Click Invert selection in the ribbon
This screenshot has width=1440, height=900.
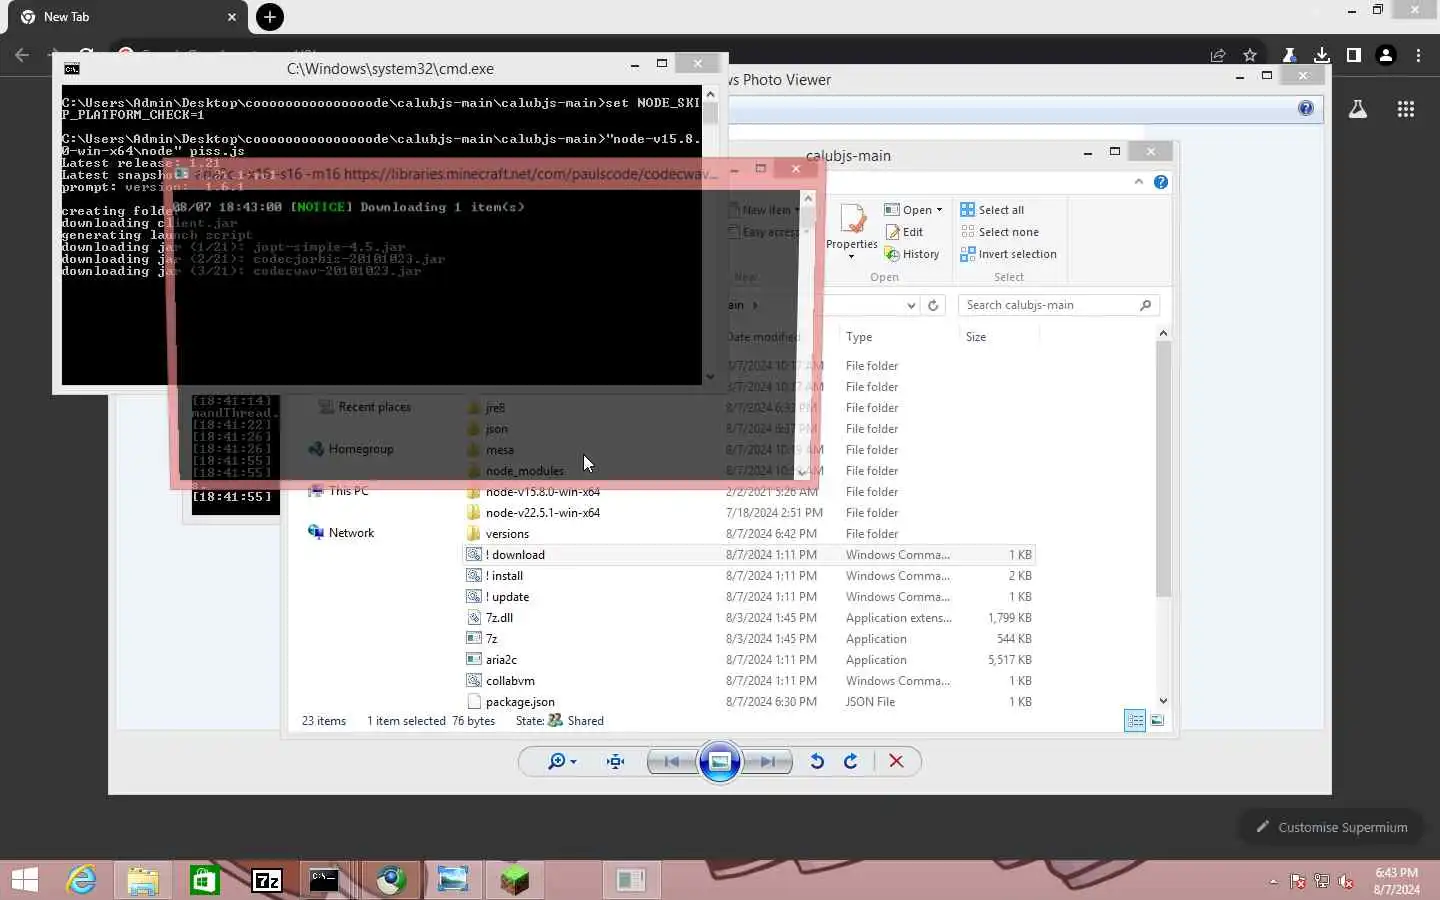(1009, 254)
